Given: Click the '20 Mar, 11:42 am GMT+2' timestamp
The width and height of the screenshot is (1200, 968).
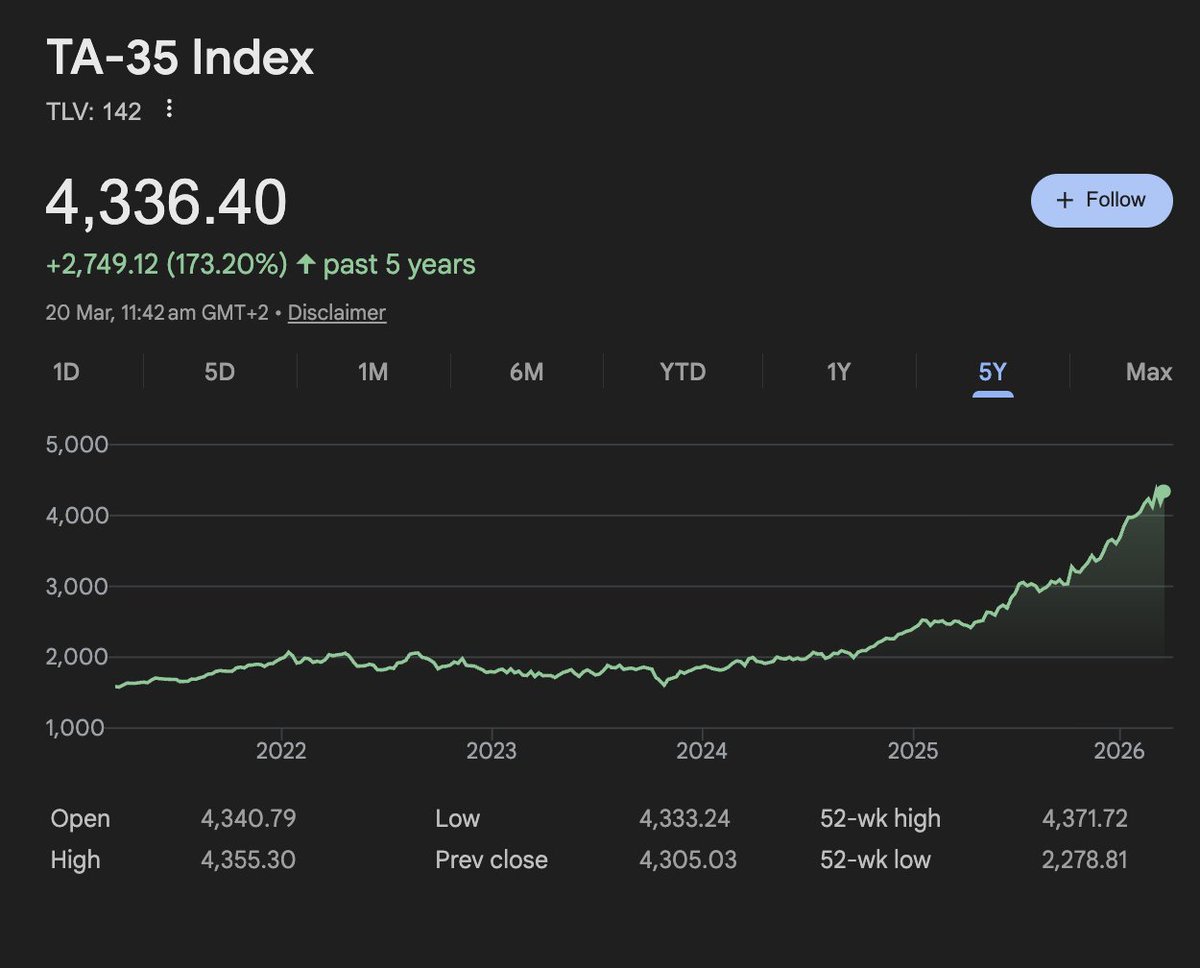Looking at the screenshot, I should [x=157, y=312].
